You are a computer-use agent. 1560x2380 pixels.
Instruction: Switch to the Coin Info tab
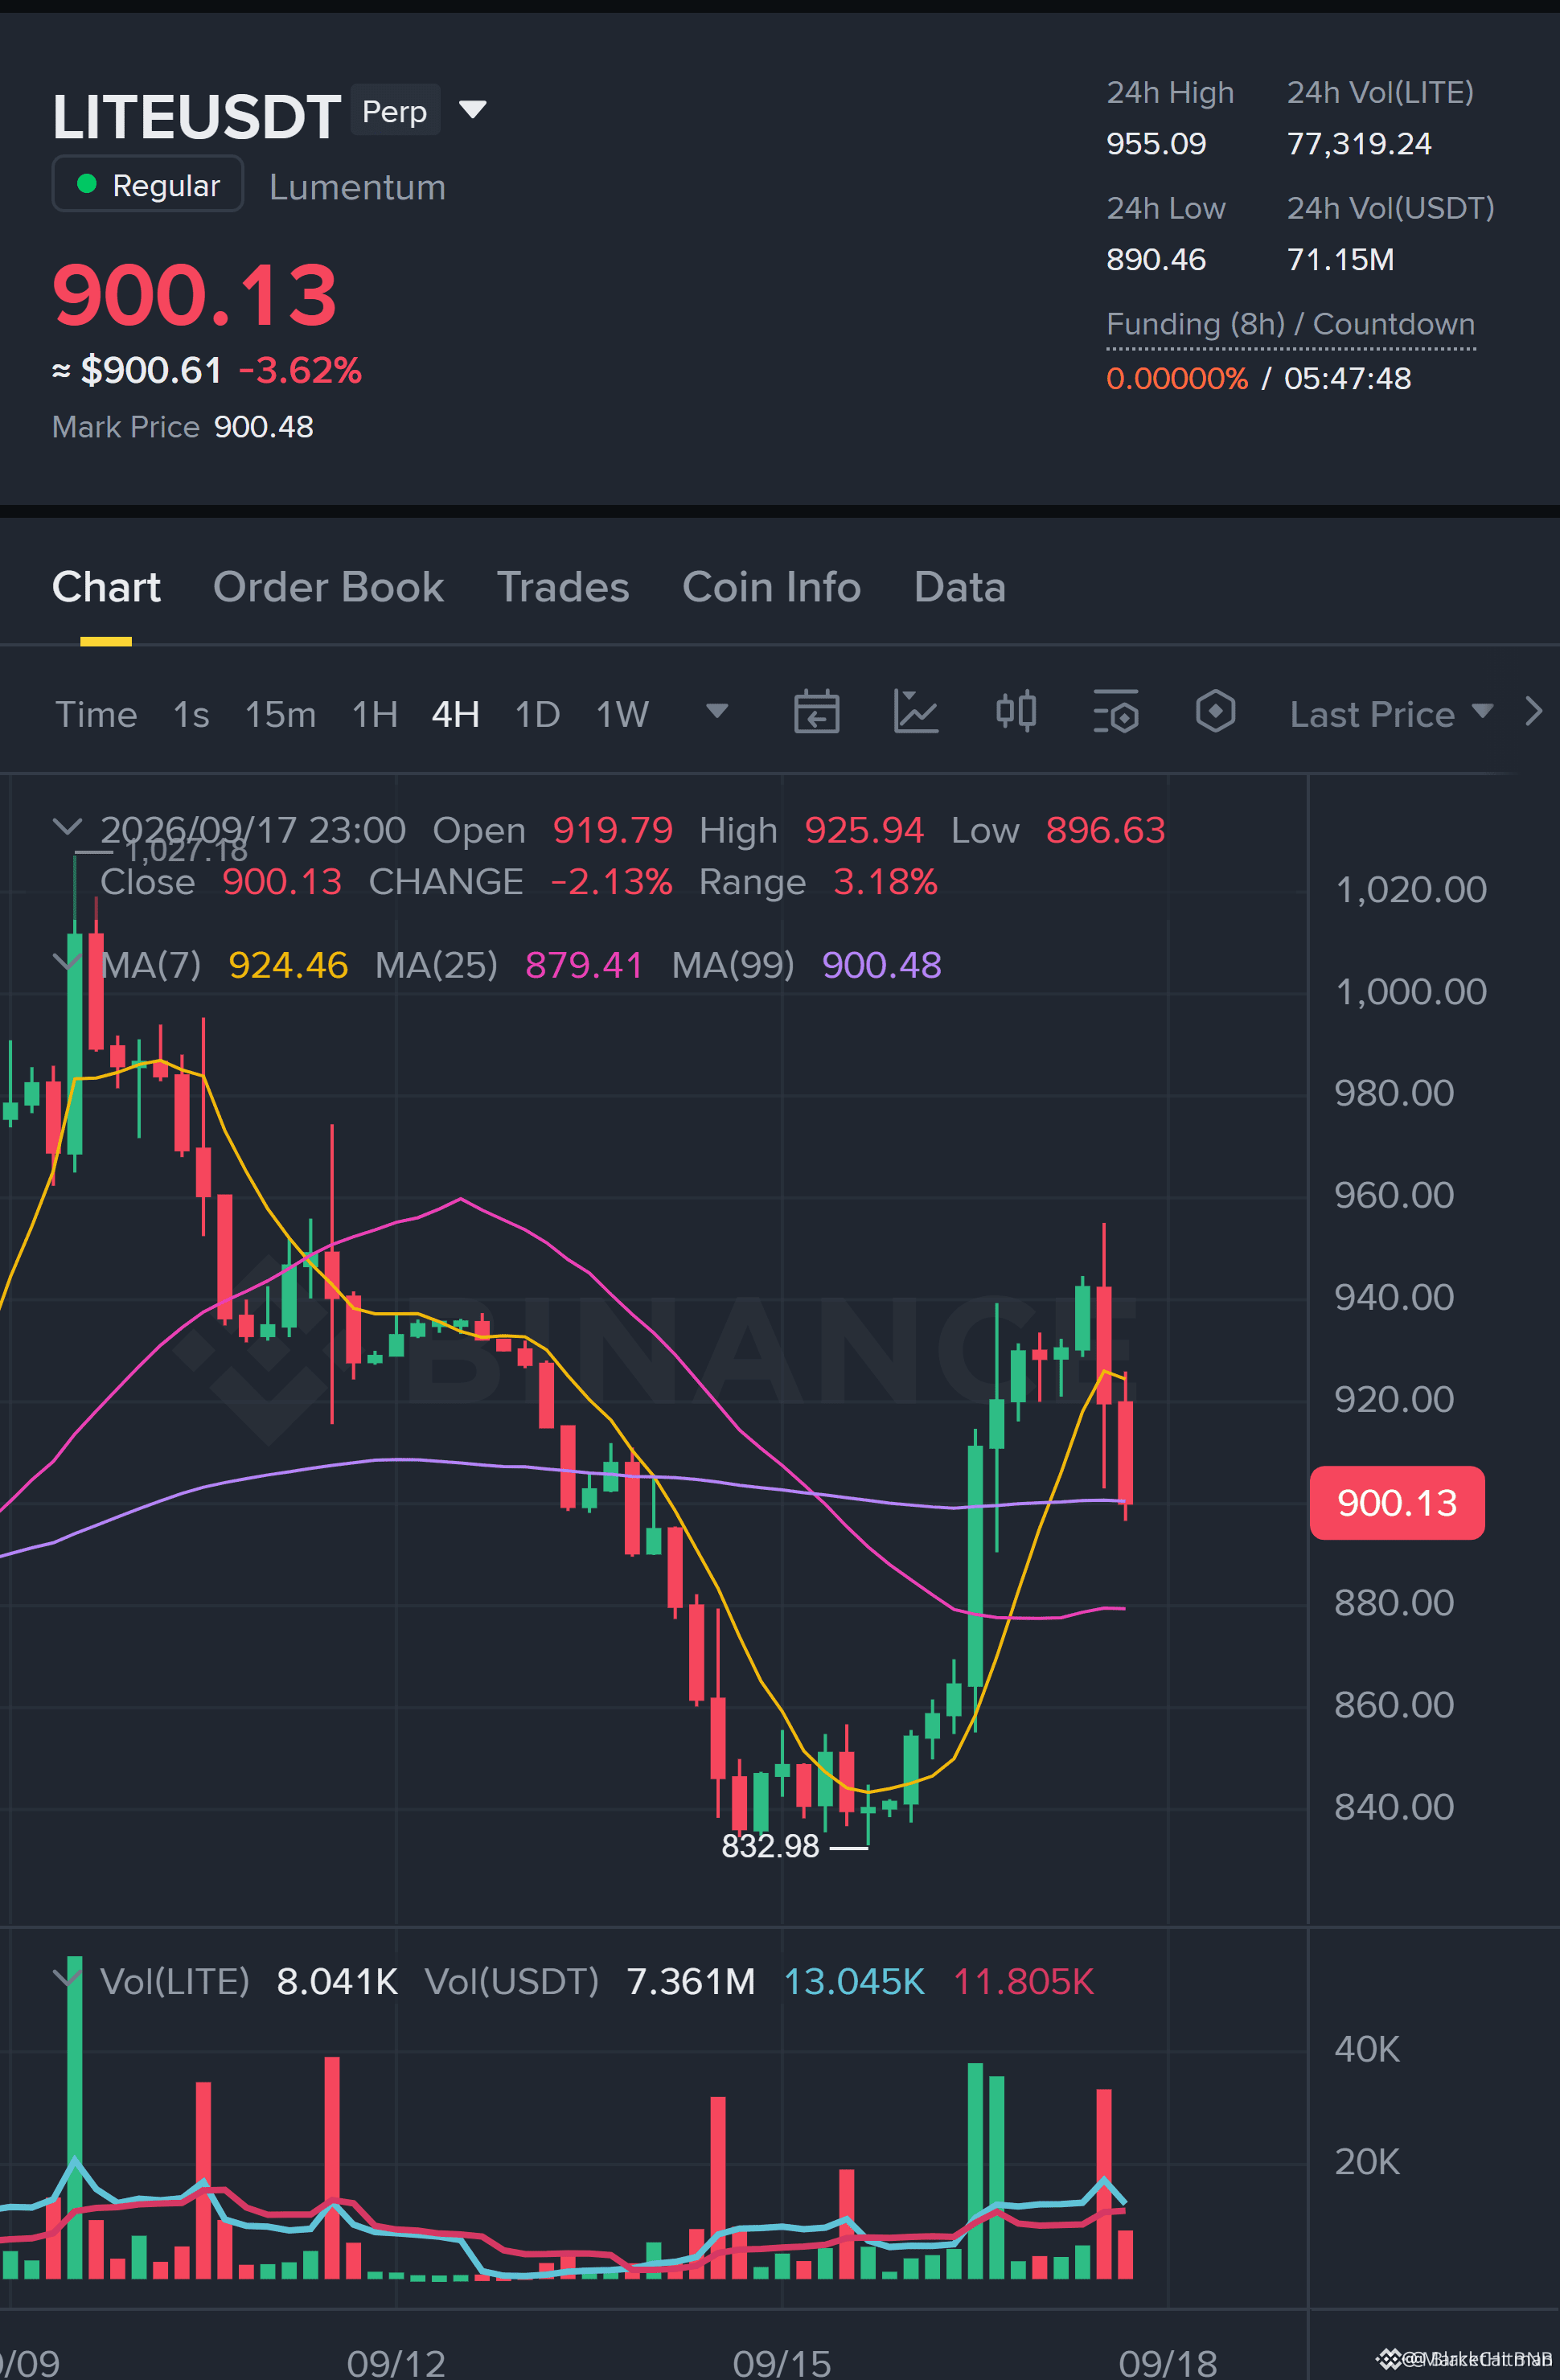(x=771, y=587)
